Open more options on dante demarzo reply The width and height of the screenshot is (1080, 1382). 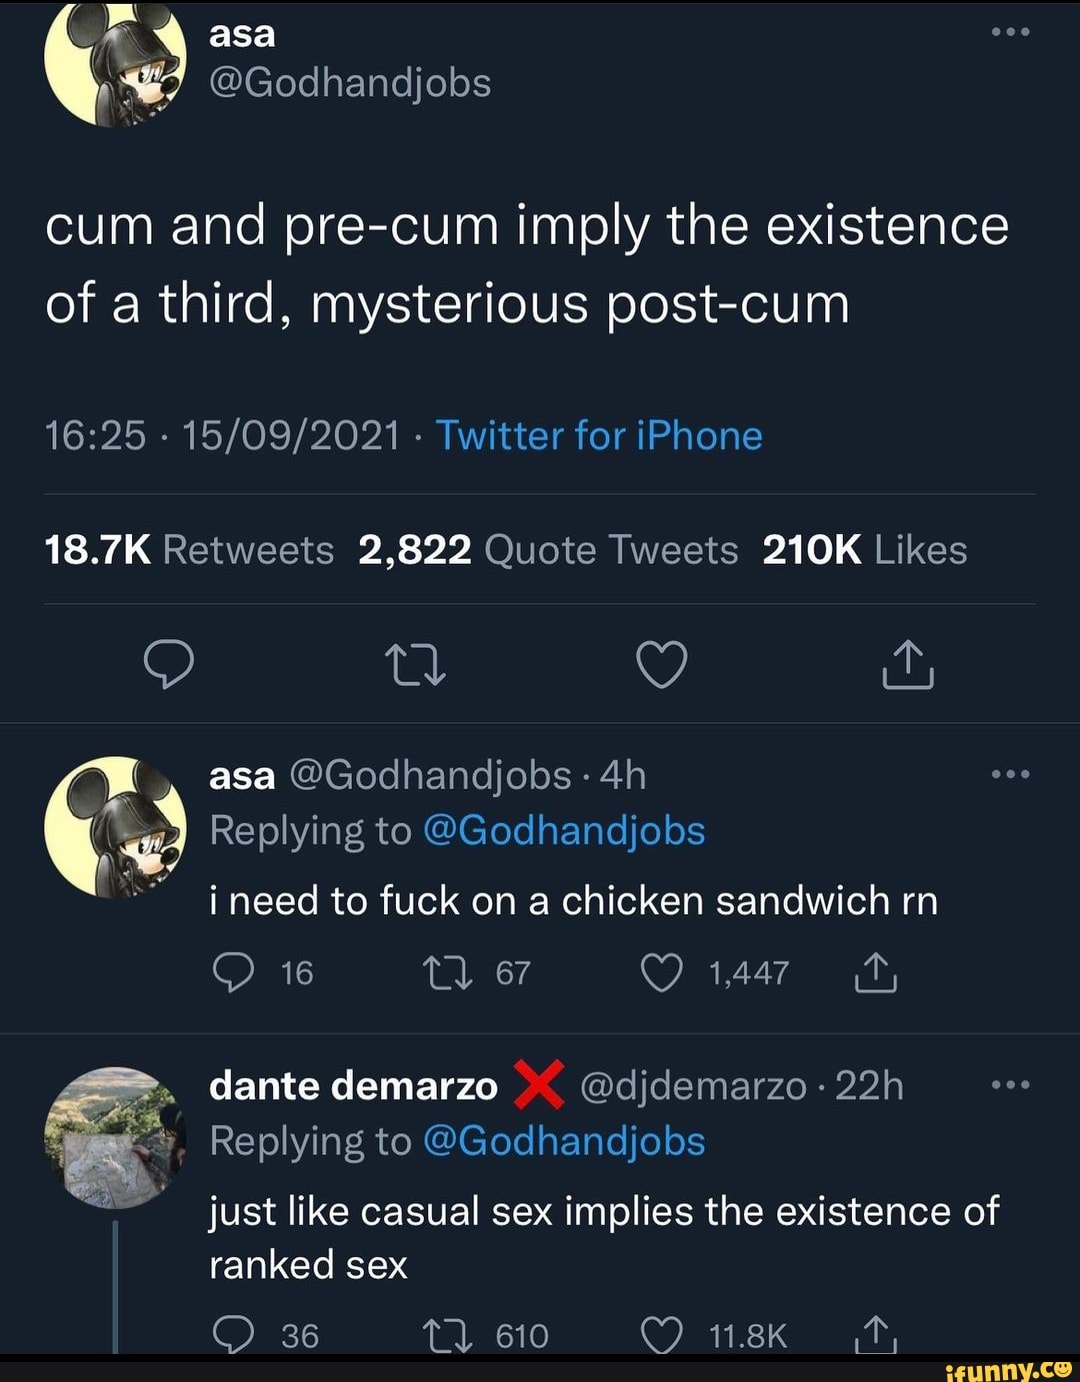1010,1086
